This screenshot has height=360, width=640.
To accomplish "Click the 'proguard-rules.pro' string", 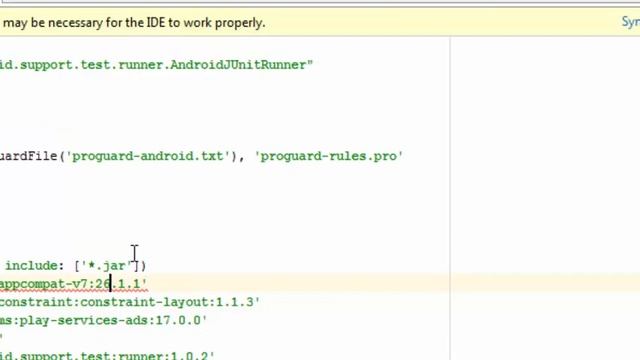I will (x=329, y=156).
